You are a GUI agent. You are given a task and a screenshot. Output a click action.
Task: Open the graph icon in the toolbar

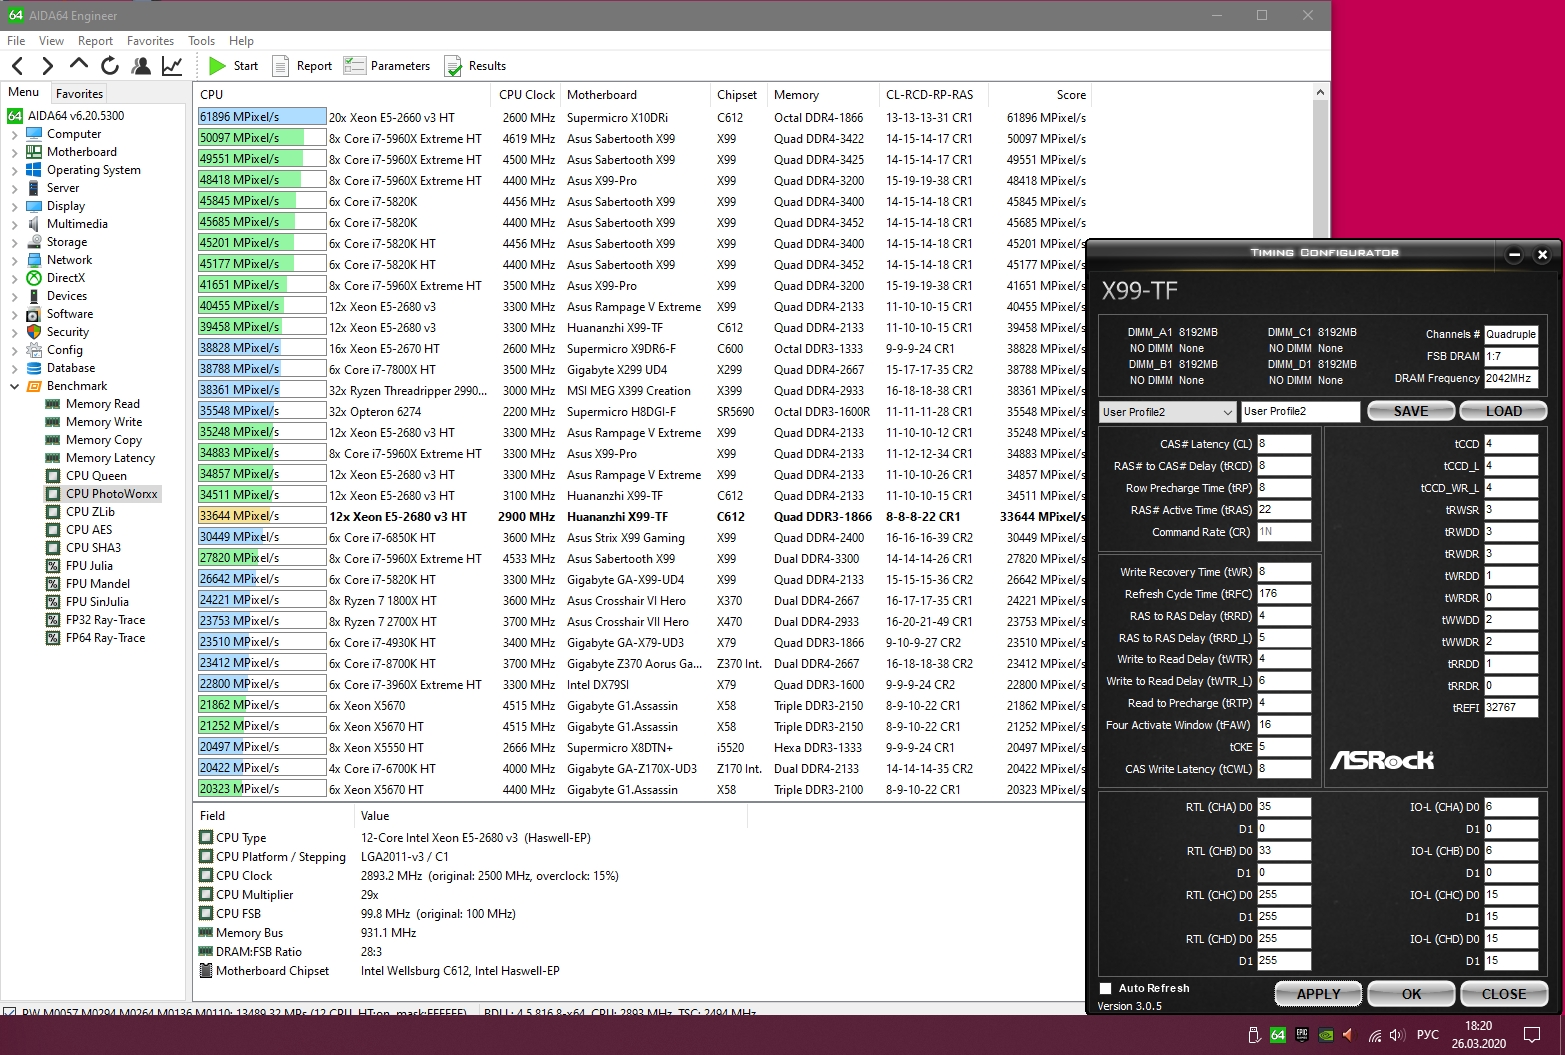tap(172, 66)
